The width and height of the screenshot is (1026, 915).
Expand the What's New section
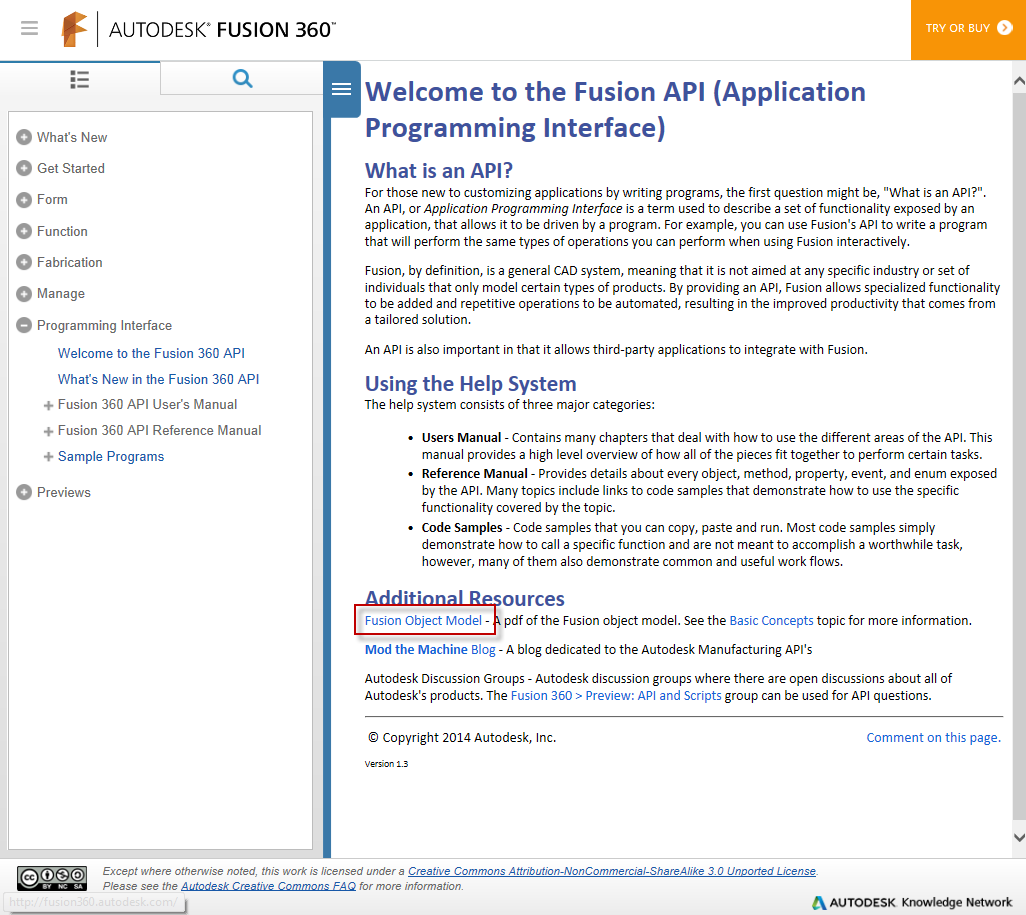click(24, 137)
